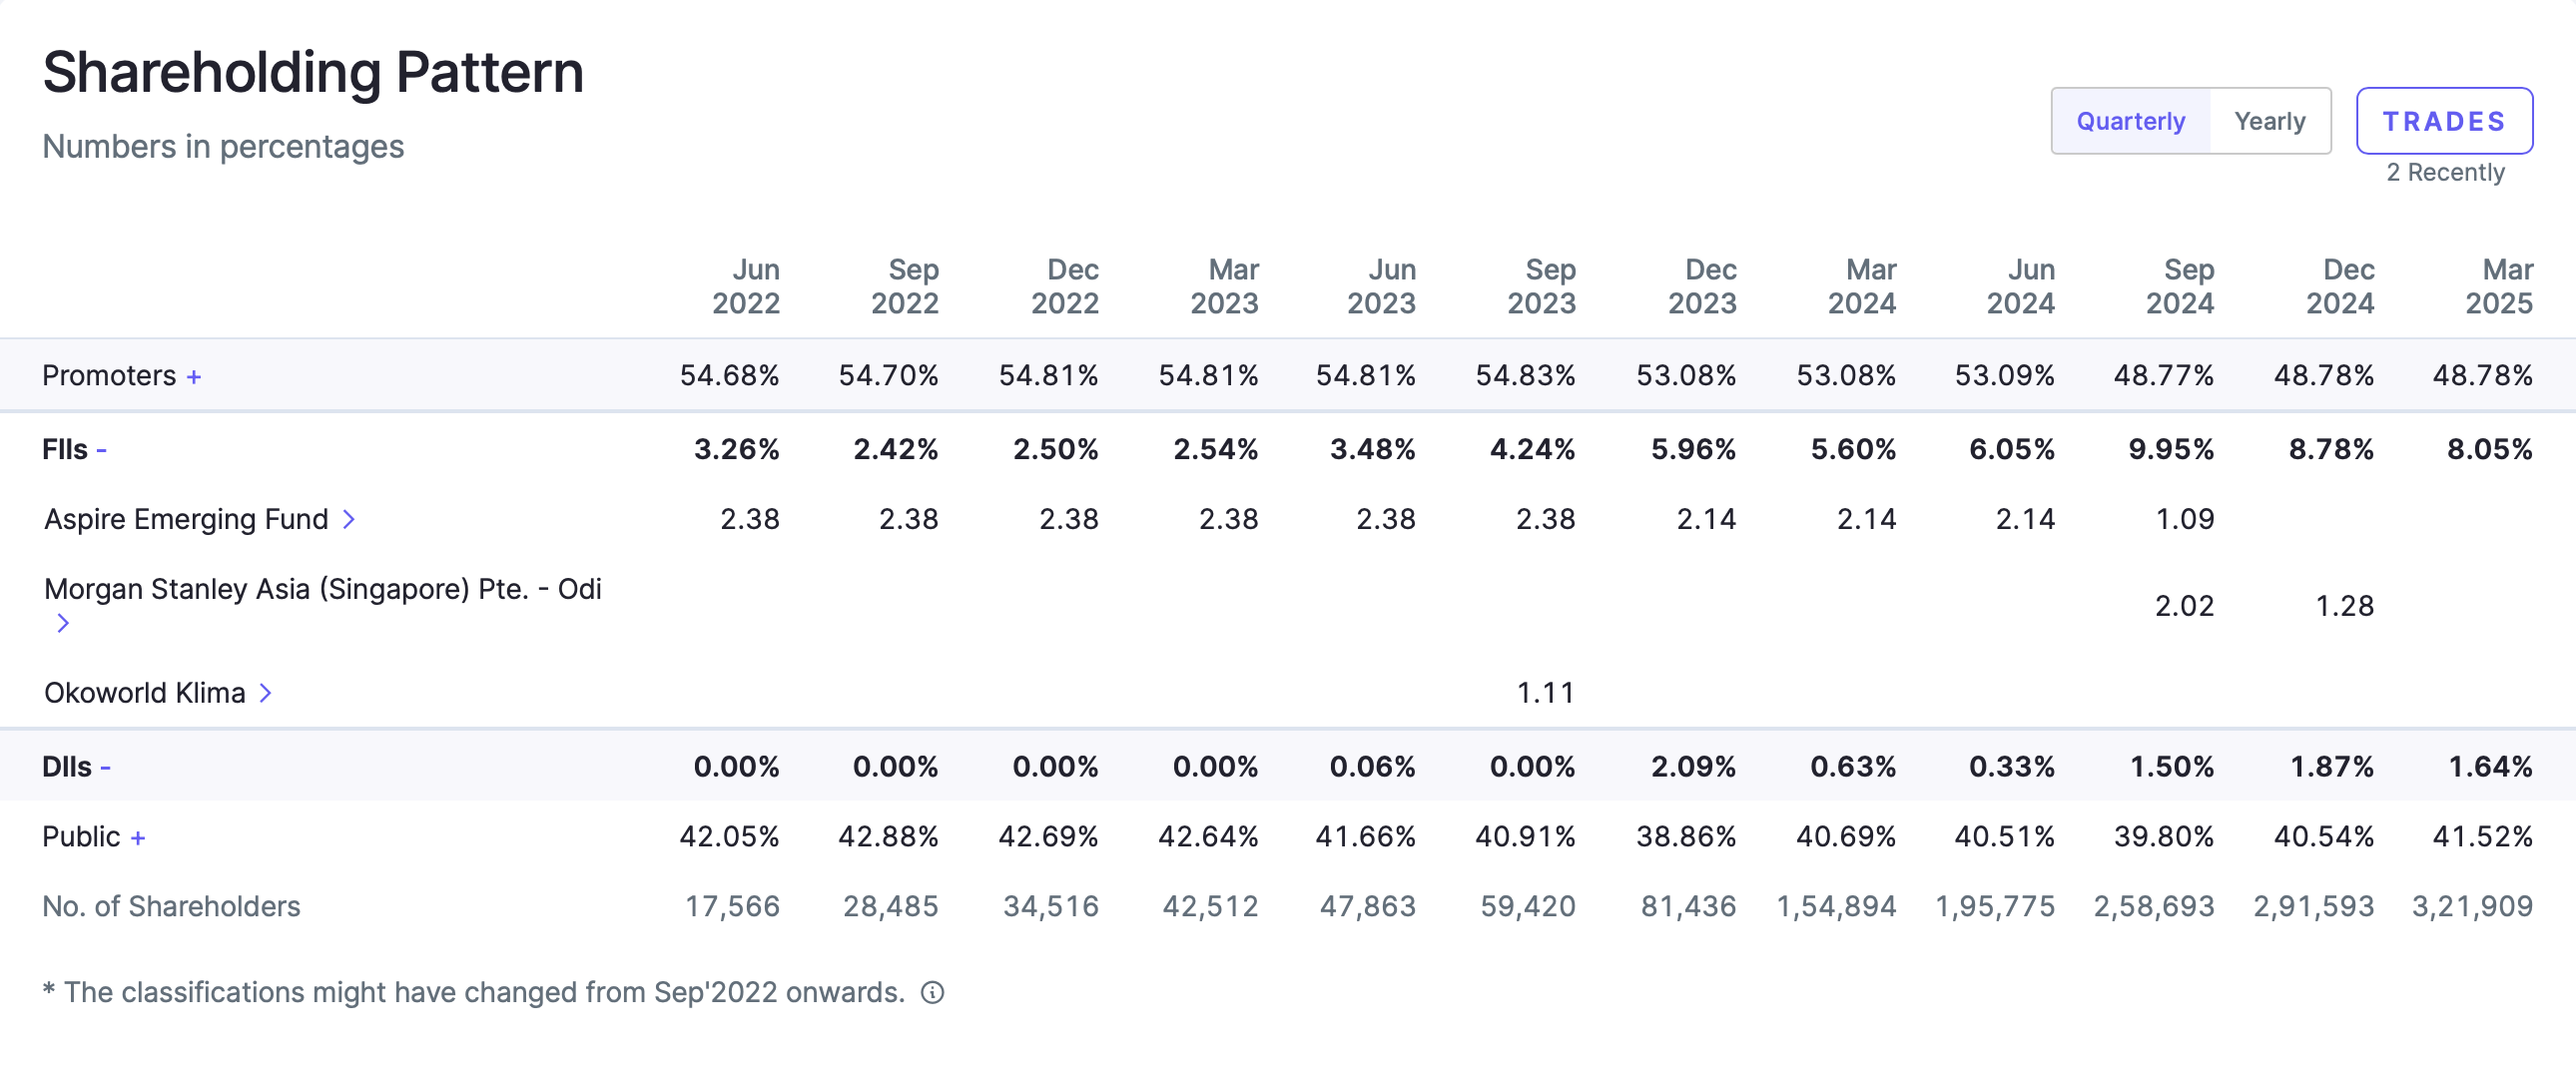
Task: Open Aspire Emerging Fund details
Action: tap(186, 519)
